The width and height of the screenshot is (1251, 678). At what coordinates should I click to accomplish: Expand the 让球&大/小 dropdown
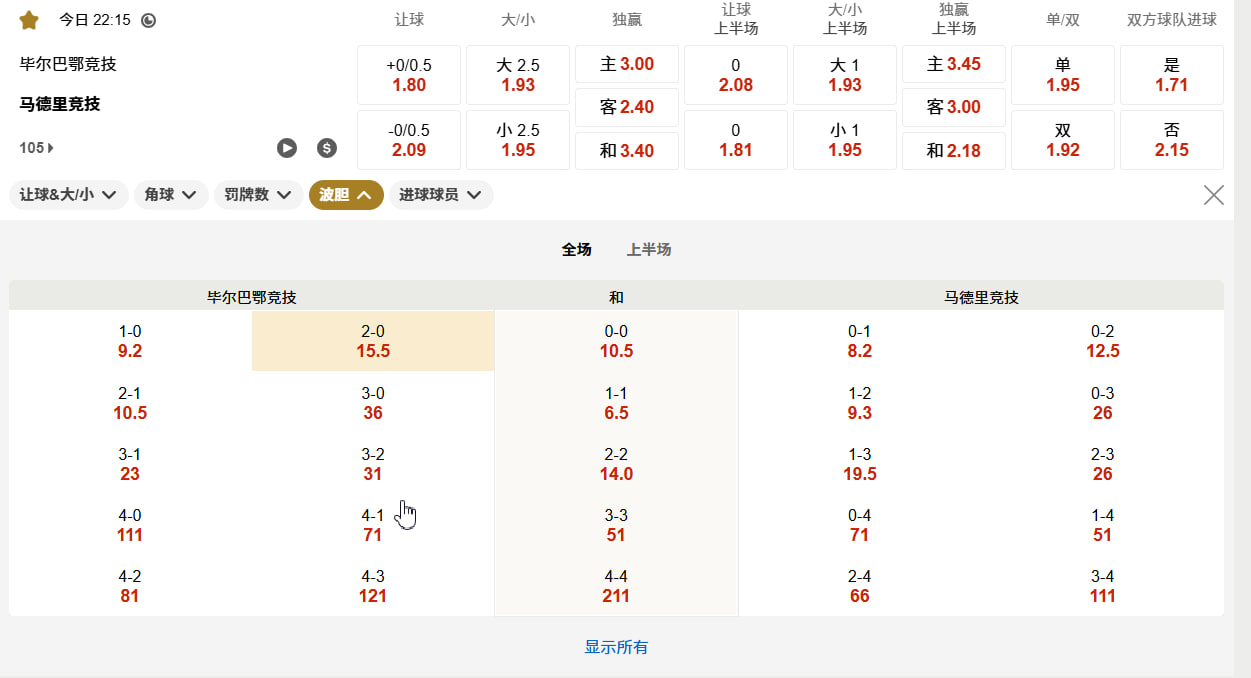coord(69,195)
